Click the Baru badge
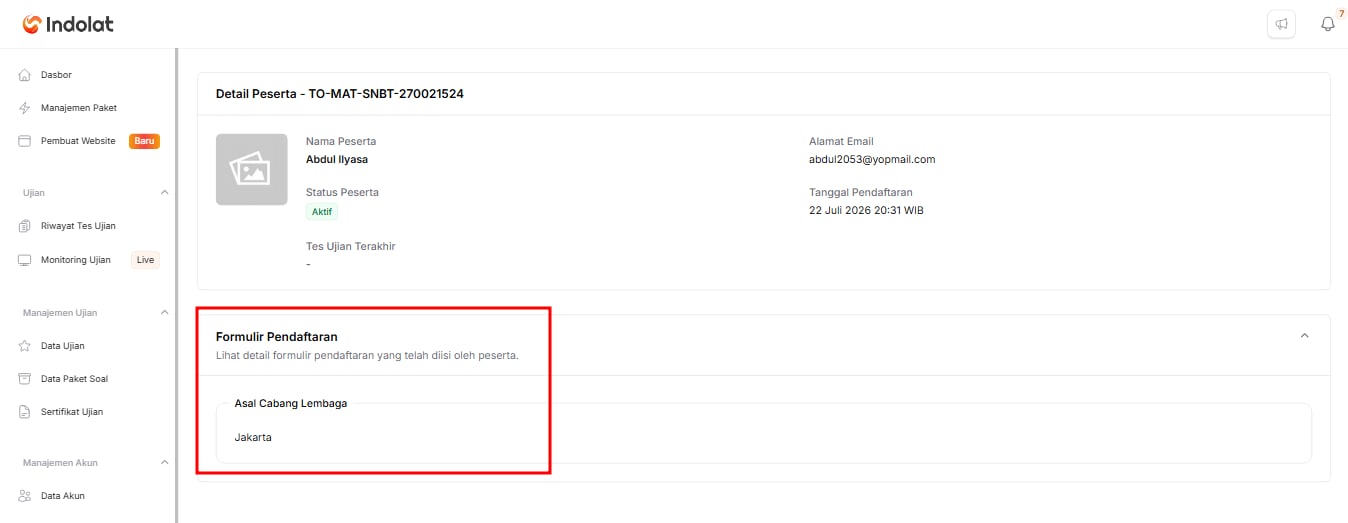This screenshot has height=523, width=1348. [x=144, y=141]
